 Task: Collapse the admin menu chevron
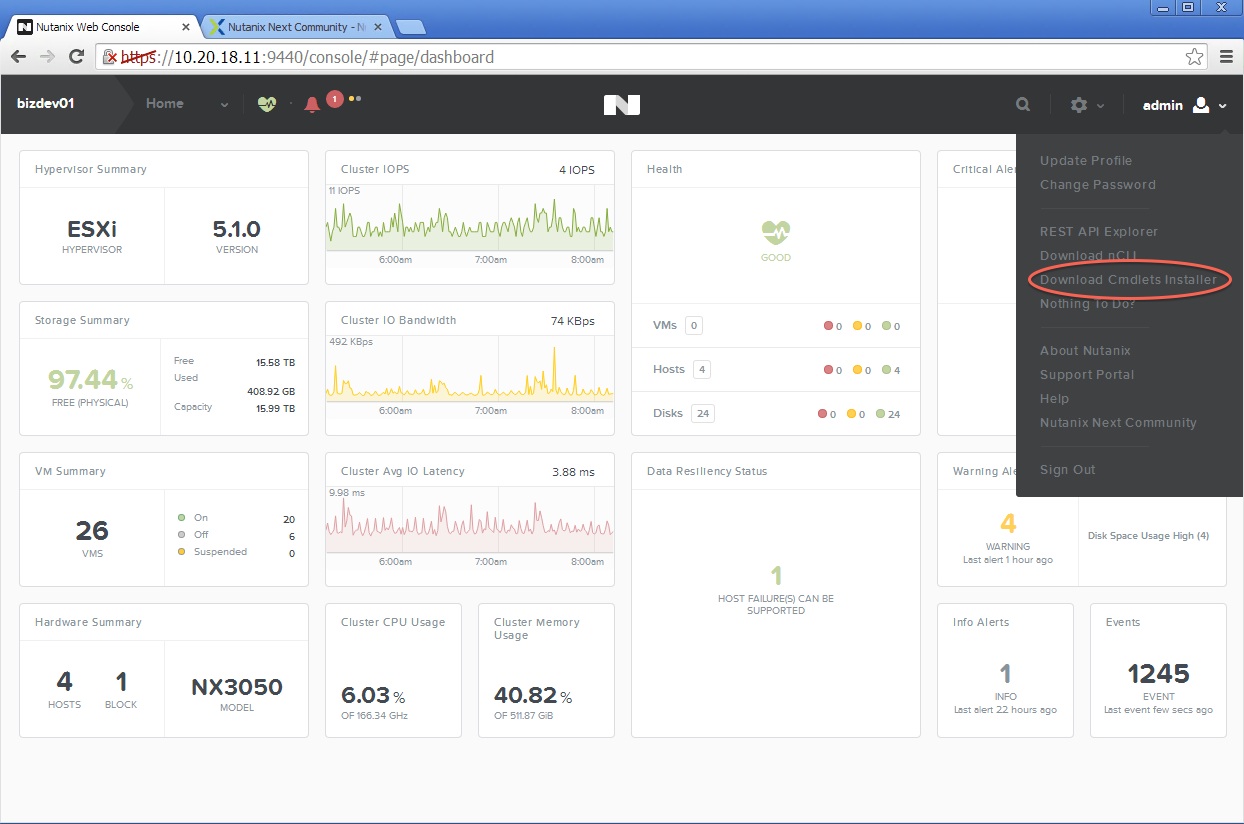point(1223,105)
